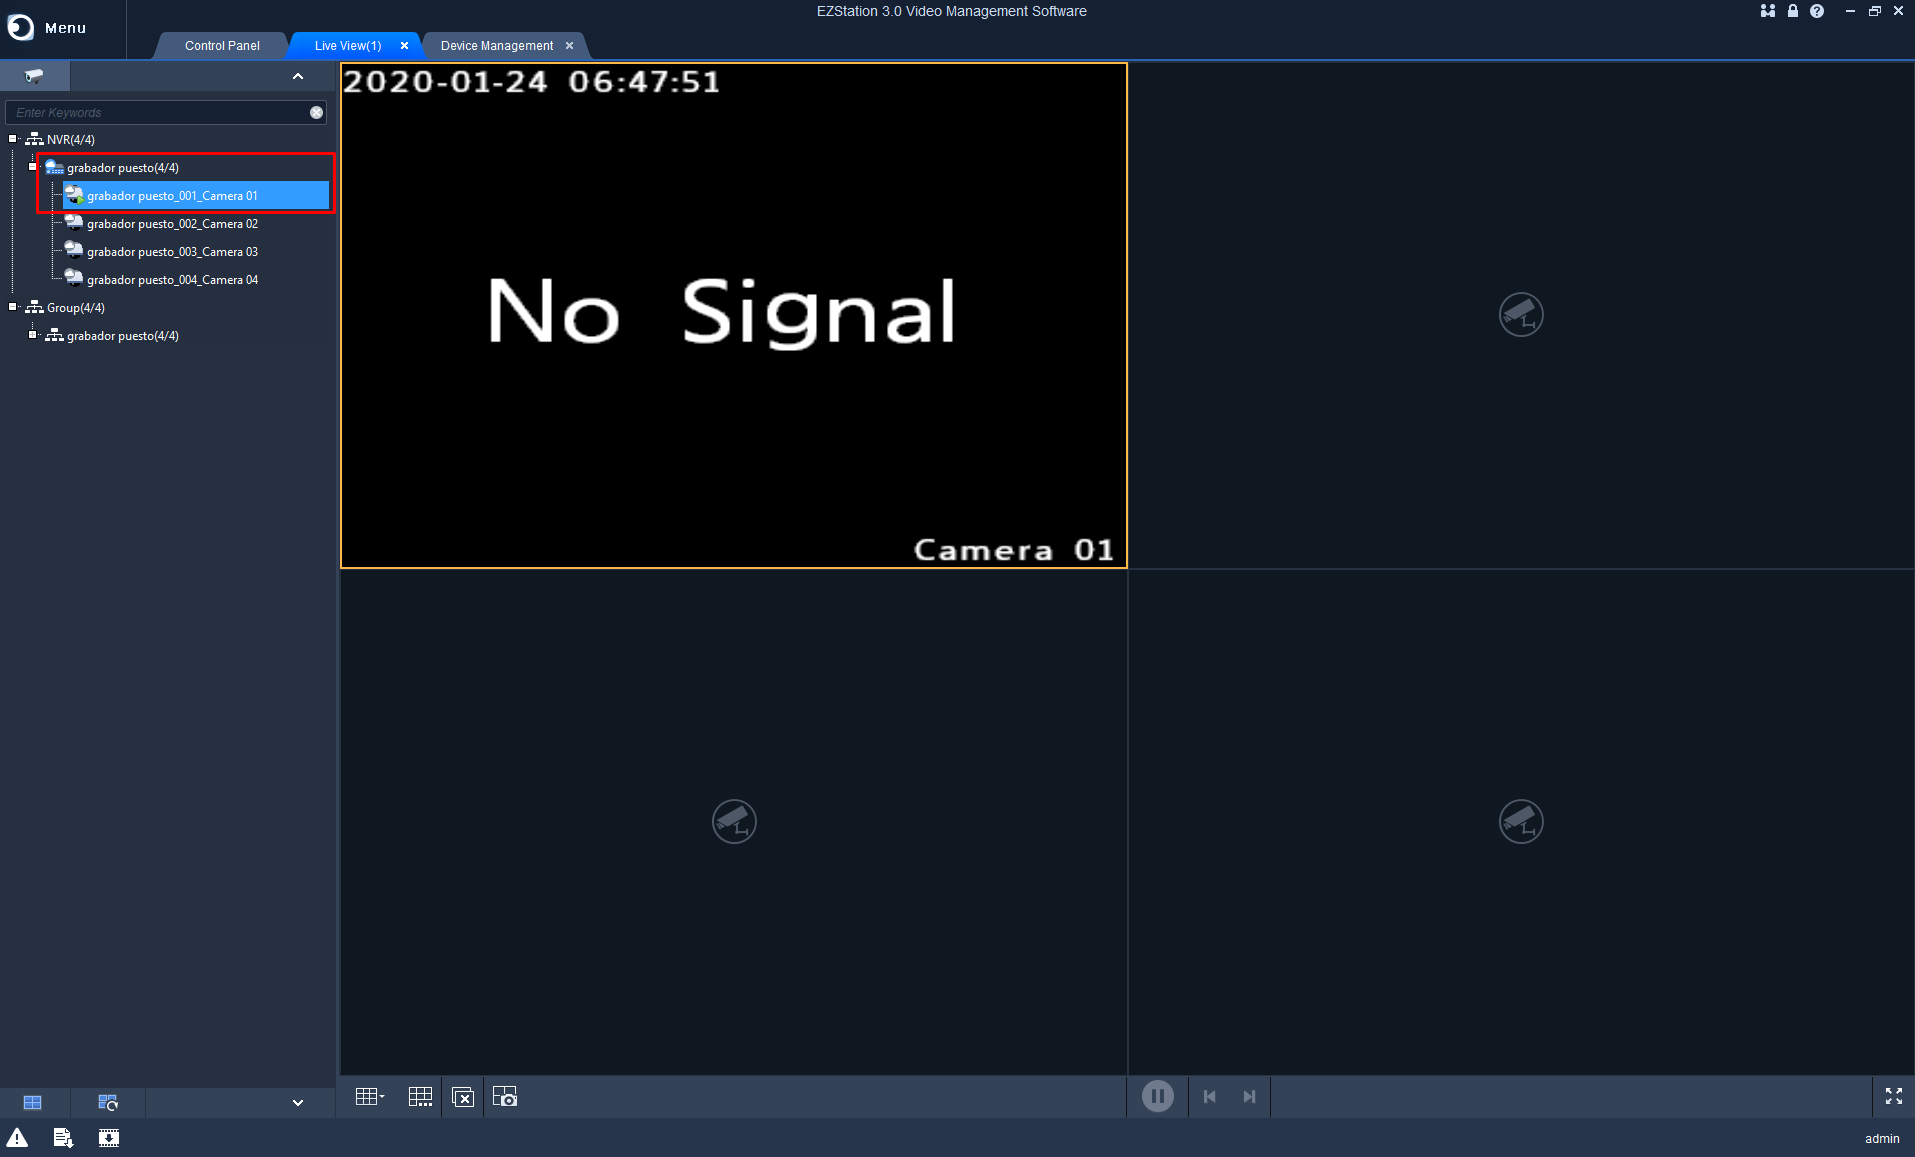Image resolution: width=1915 pixels, height=1157 pixels.
Task: Click the view refresh panel icon
Action: 108,1101
